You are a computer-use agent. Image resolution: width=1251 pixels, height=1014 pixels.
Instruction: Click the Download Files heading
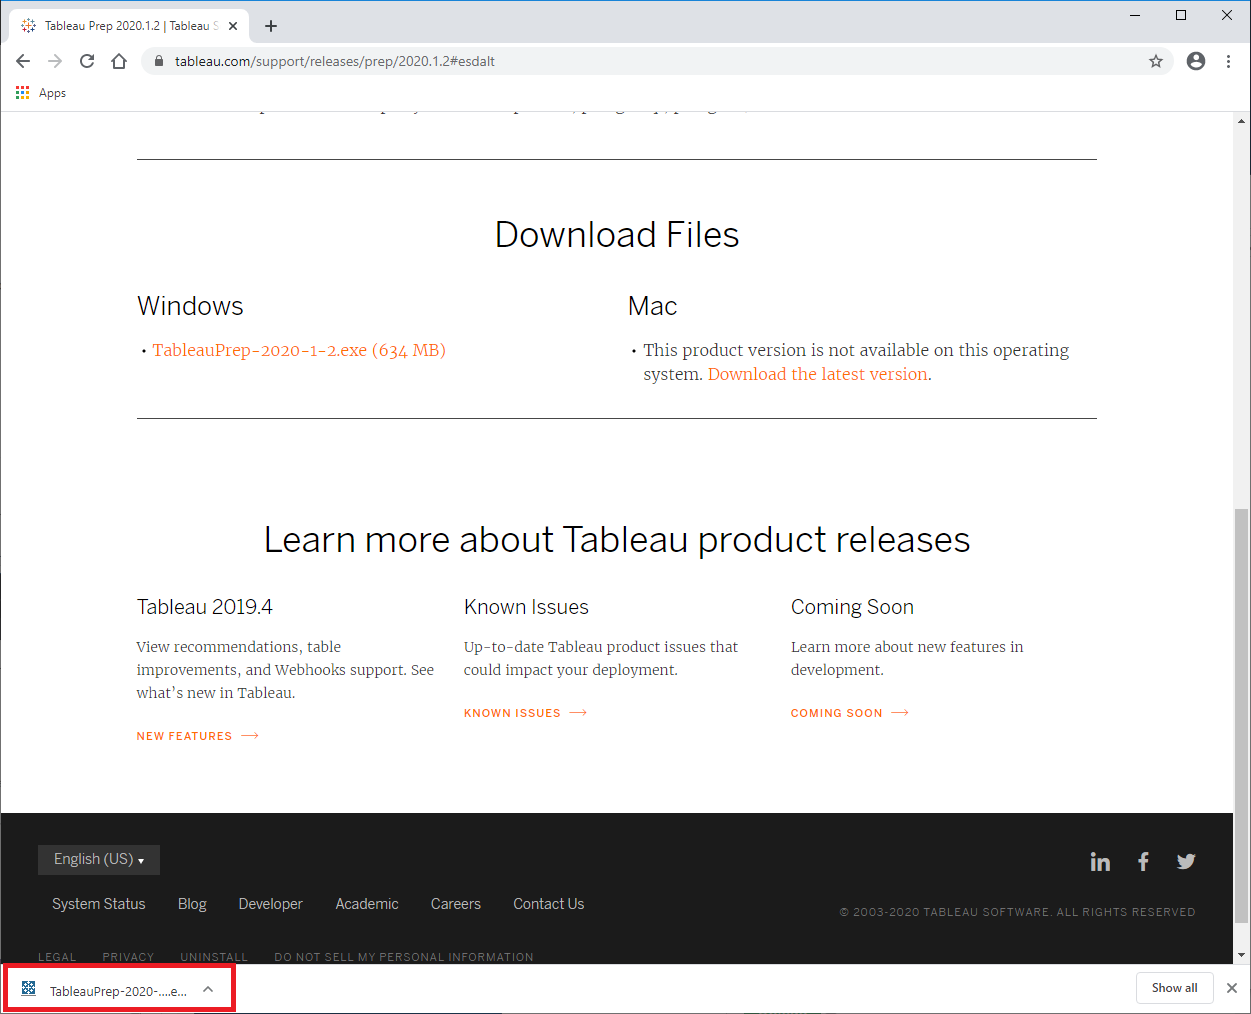(x=617, y=235)
